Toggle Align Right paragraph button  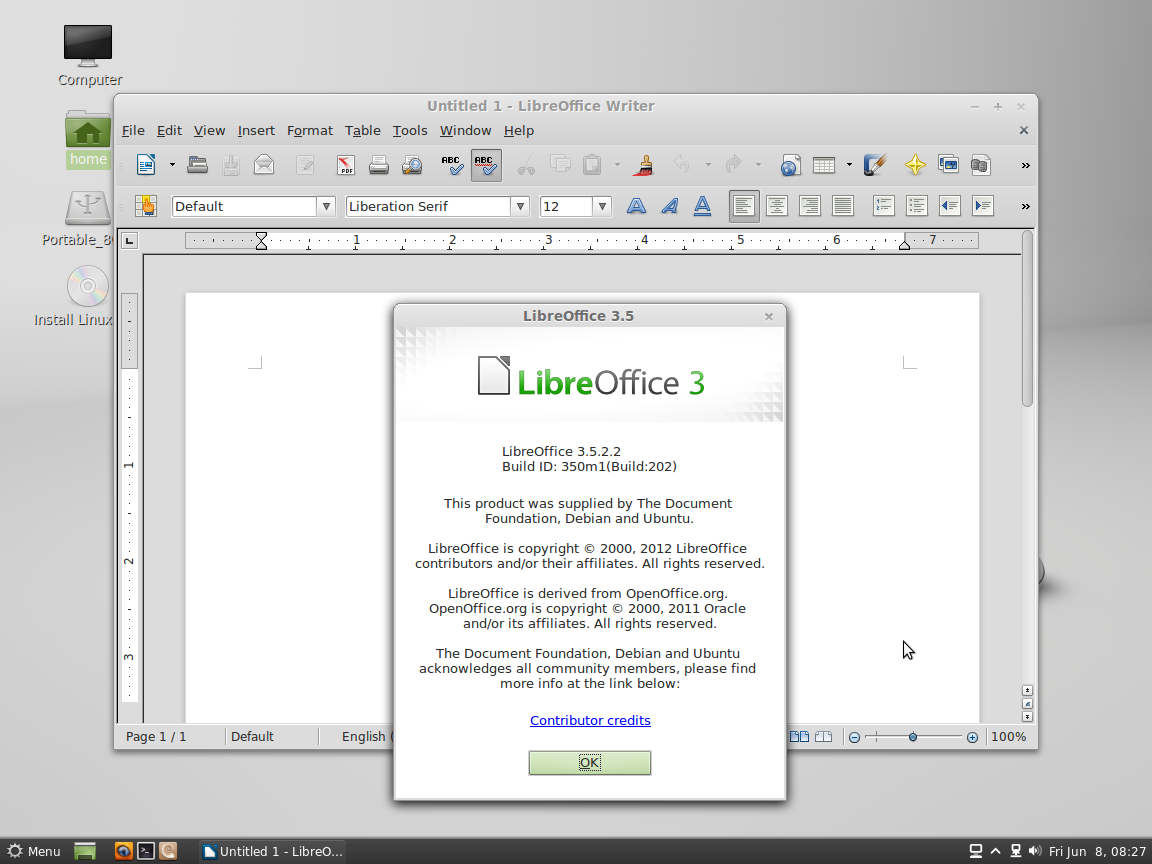810,206
